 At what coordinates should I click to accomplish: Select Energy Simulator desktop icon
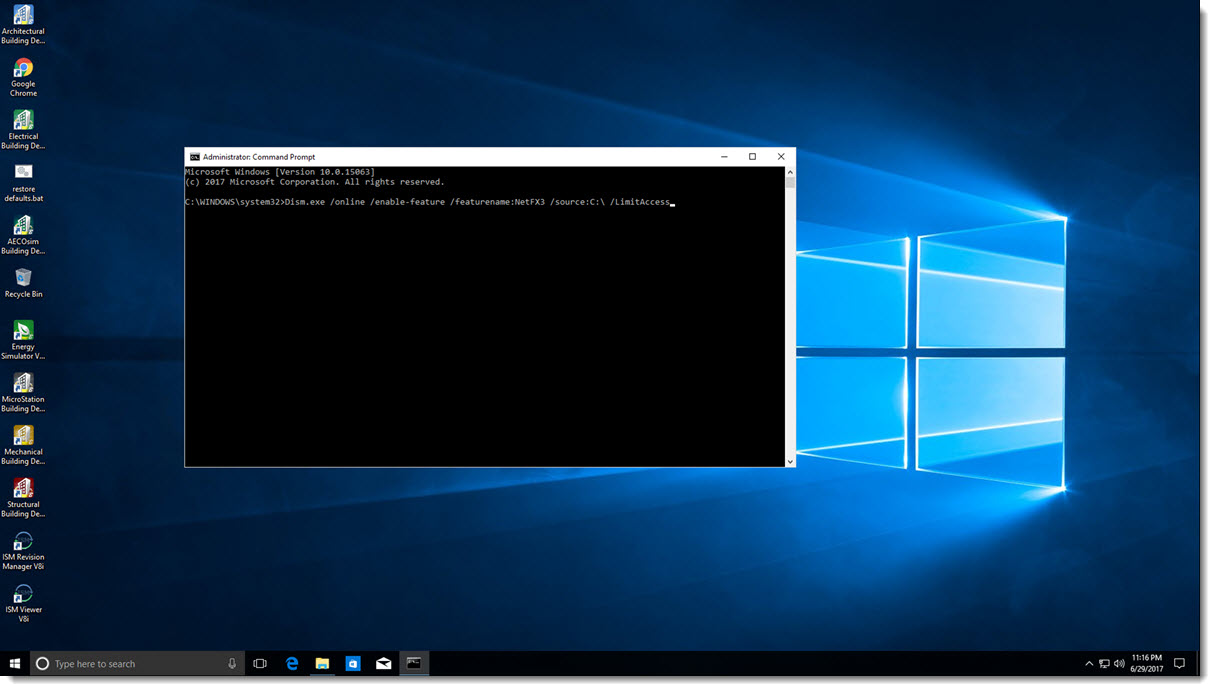[x=23, y=339]
